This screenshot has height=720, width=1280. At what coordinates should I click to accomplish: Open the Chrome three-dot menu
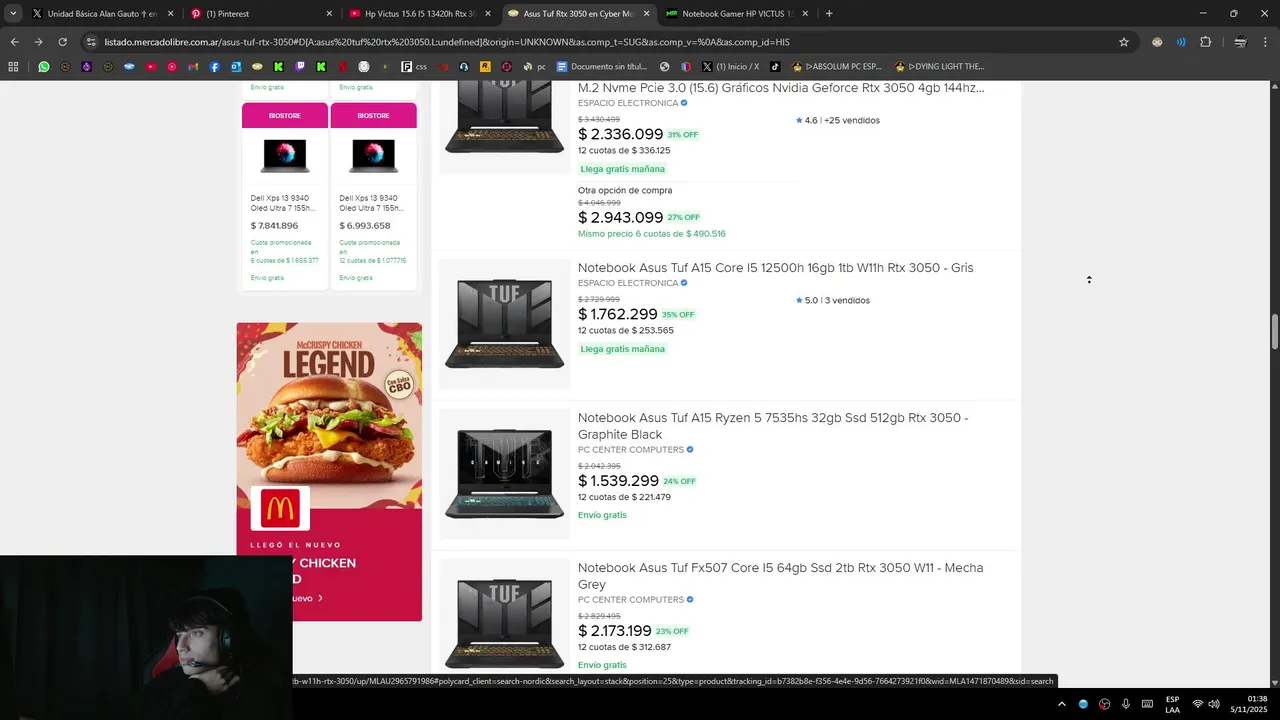[x=1266, y=42]
